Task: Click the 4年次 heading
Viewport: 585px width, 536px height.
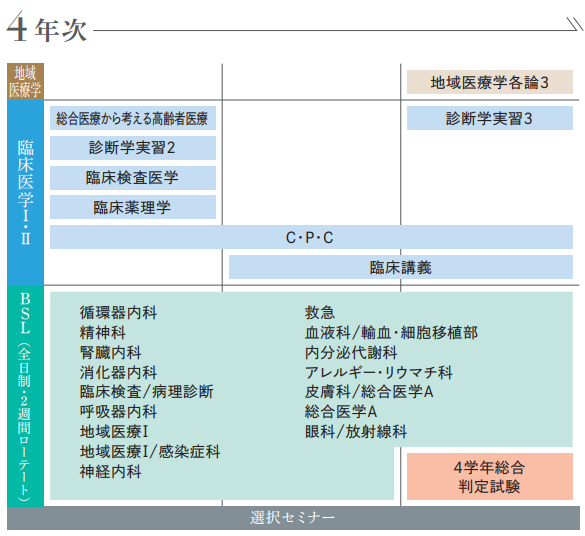Action: tap(47, 28)
